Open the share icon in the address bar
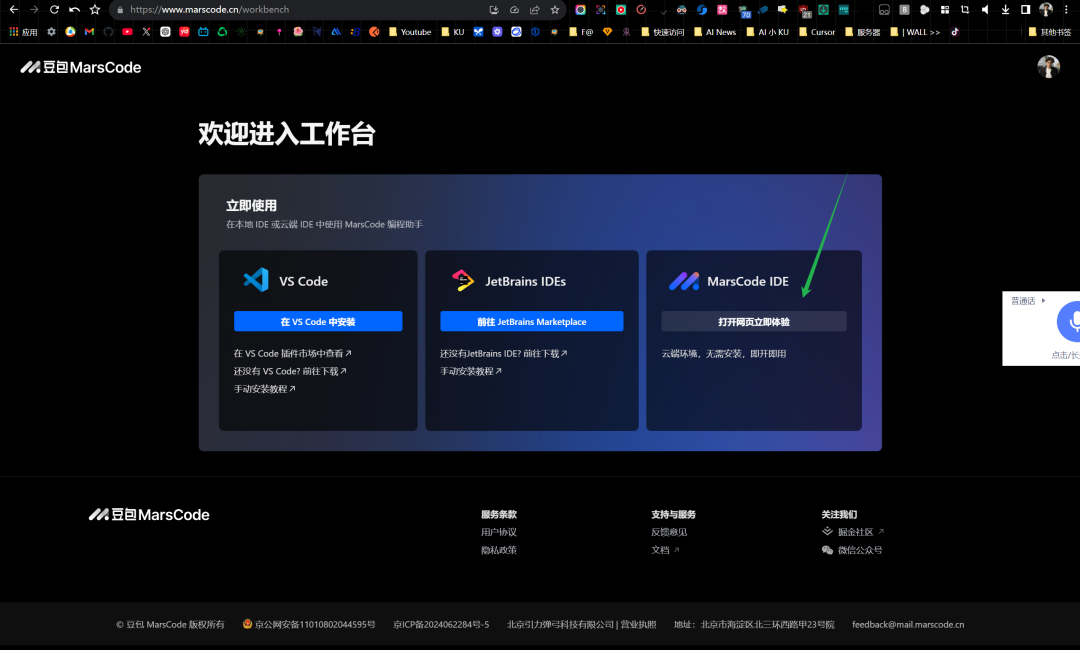The height and width of the screenshot is (650, 1080). tap(534, 10)
